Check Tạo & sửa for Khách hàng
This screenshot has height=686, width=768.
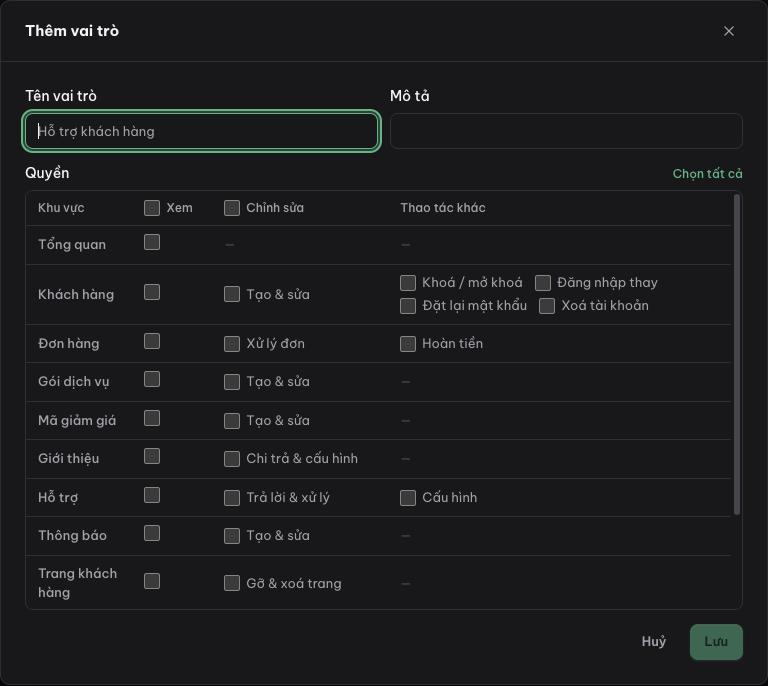pyautogui.click(x=232, y=294)
